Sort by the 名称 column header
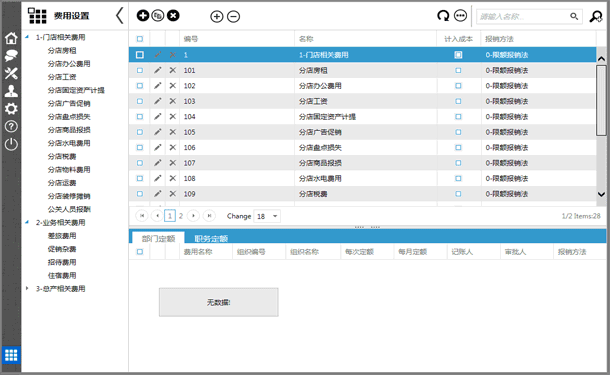Viewport: 610px width, 375px height. tap(306, 39)
